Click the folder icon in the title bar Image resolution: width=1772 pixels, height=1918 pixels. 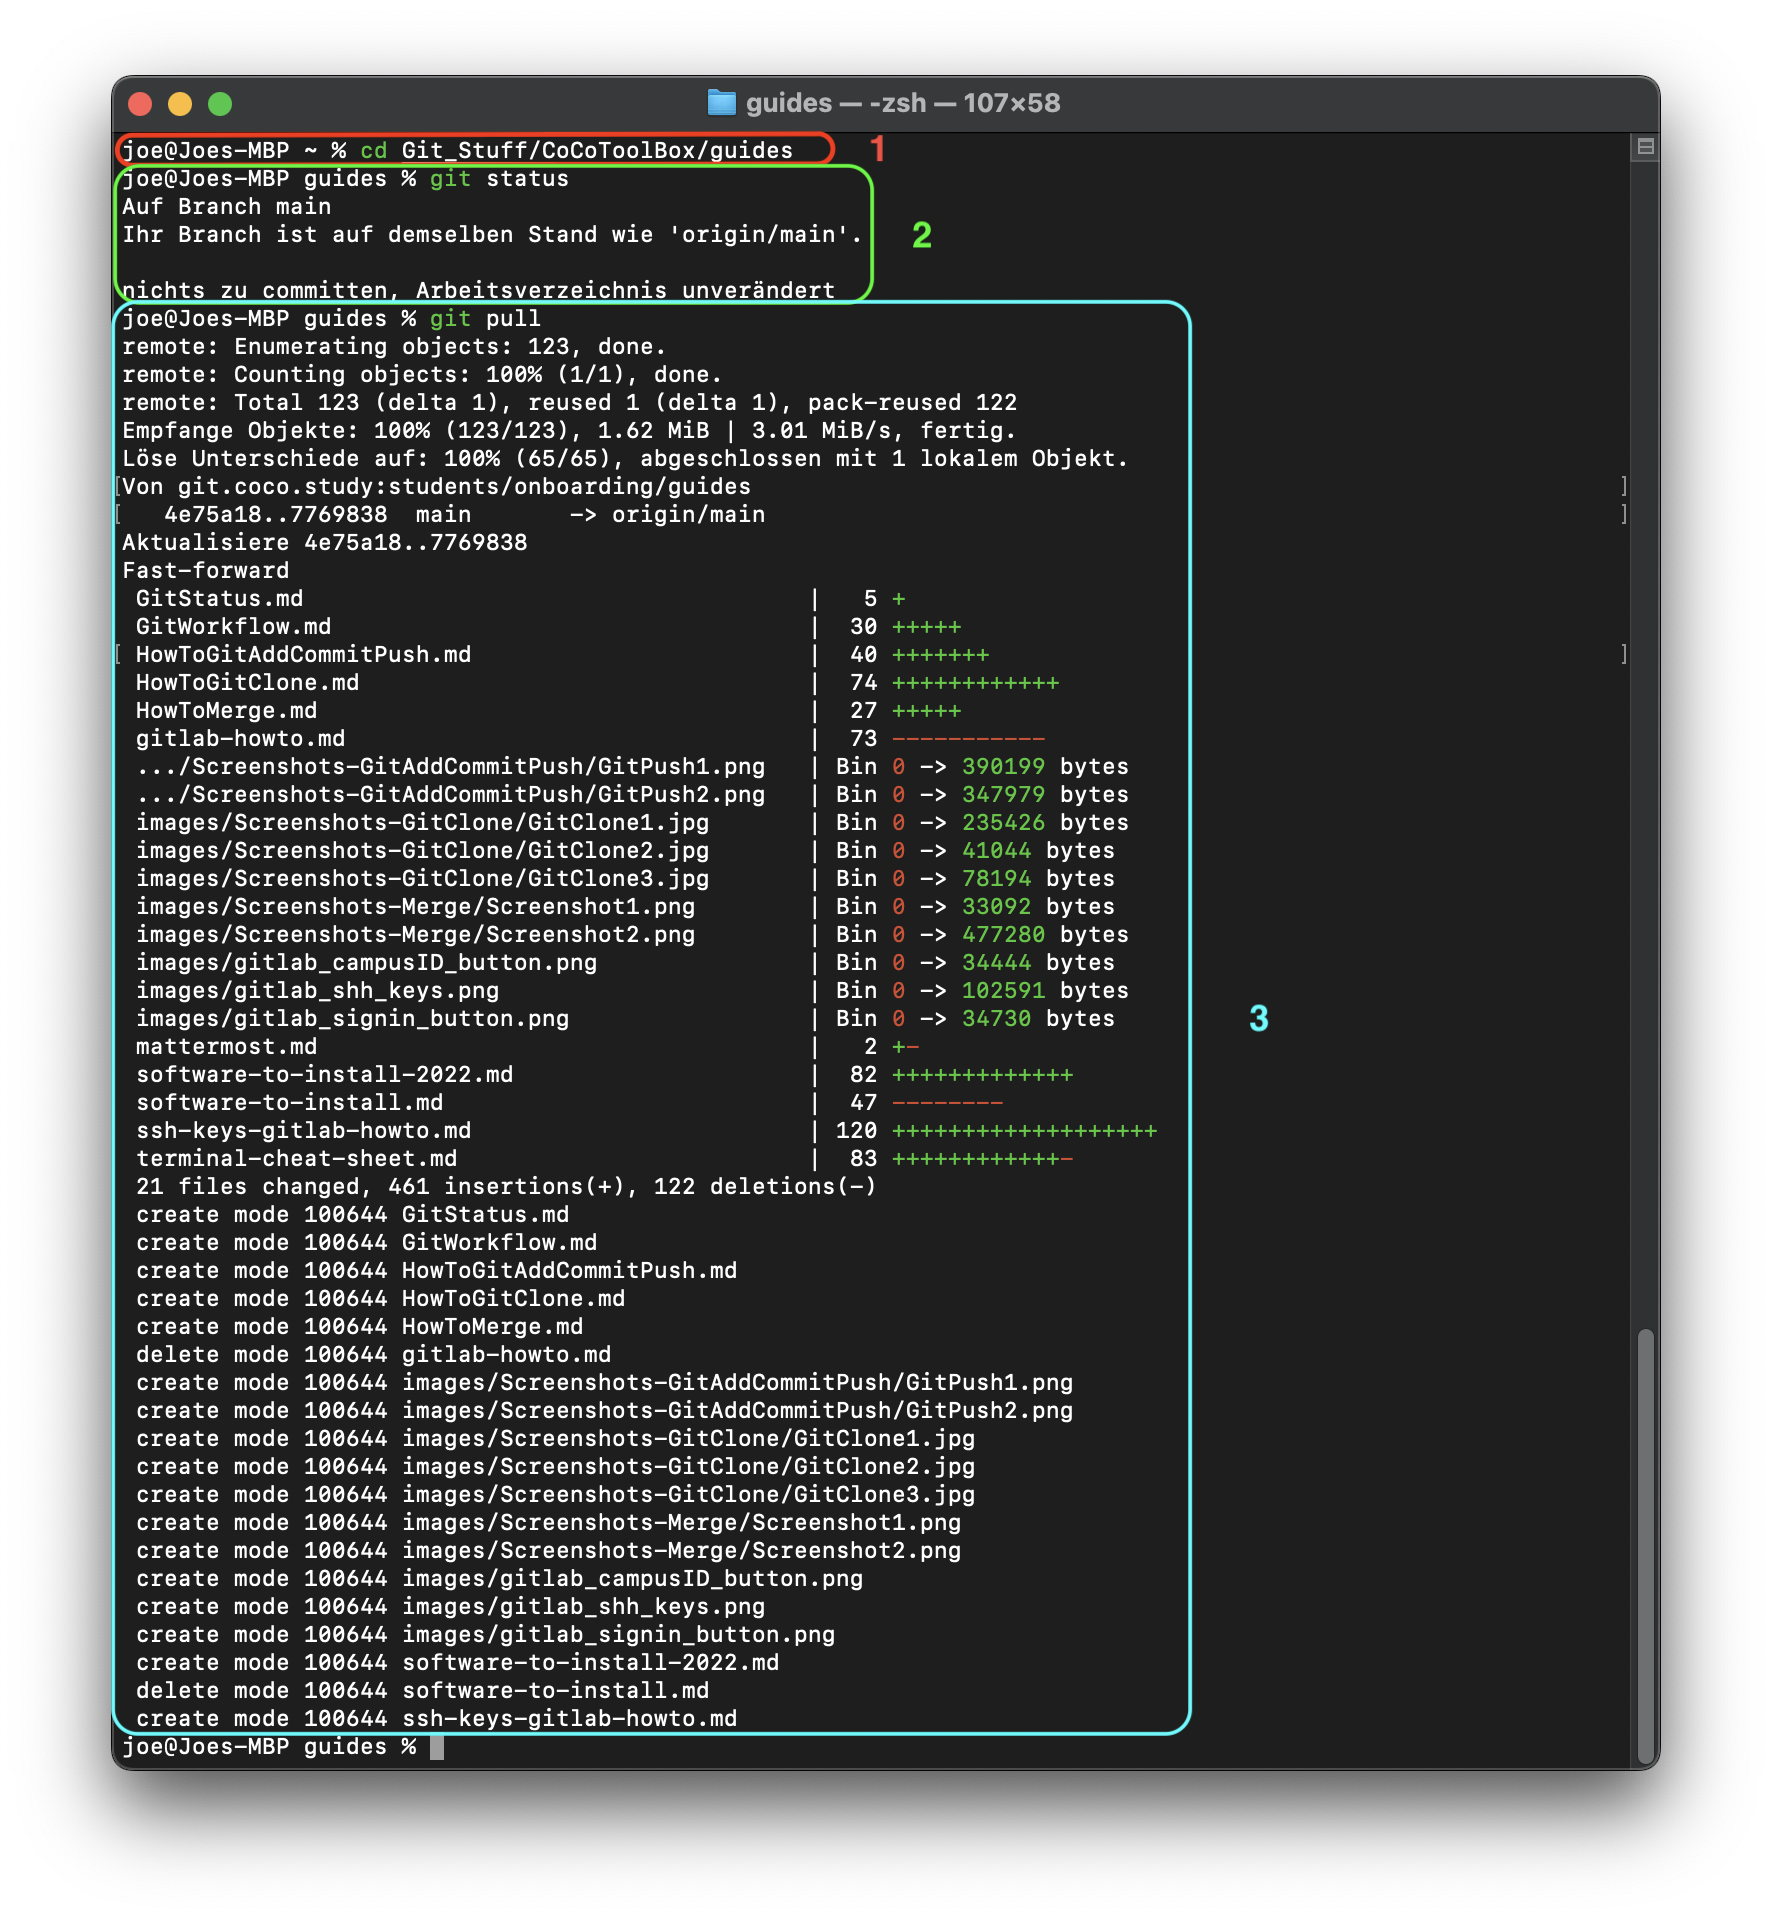click(721, 102)
